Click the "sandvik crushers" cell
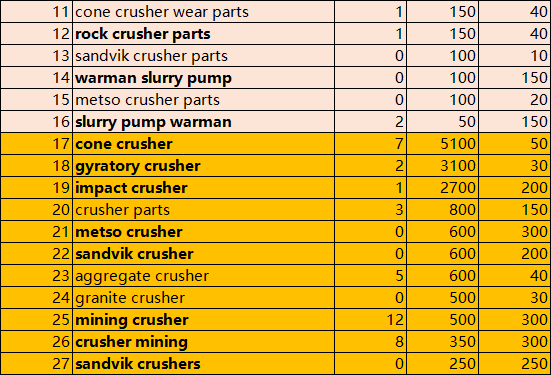Image resolution: width=551 pixels, height=375 pixels. 203,364
